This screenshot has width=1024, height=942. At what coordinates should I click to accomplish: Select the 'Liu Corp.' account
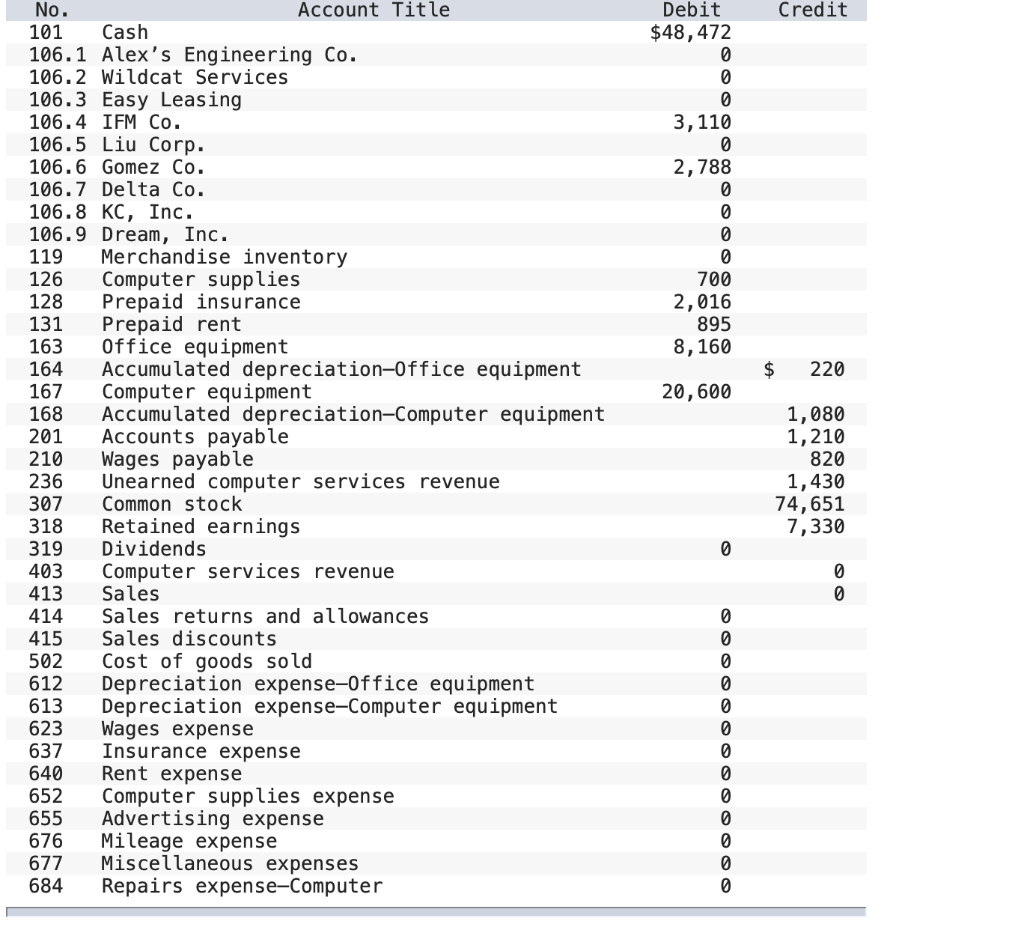pyautogui.click(x=153, y=144)
